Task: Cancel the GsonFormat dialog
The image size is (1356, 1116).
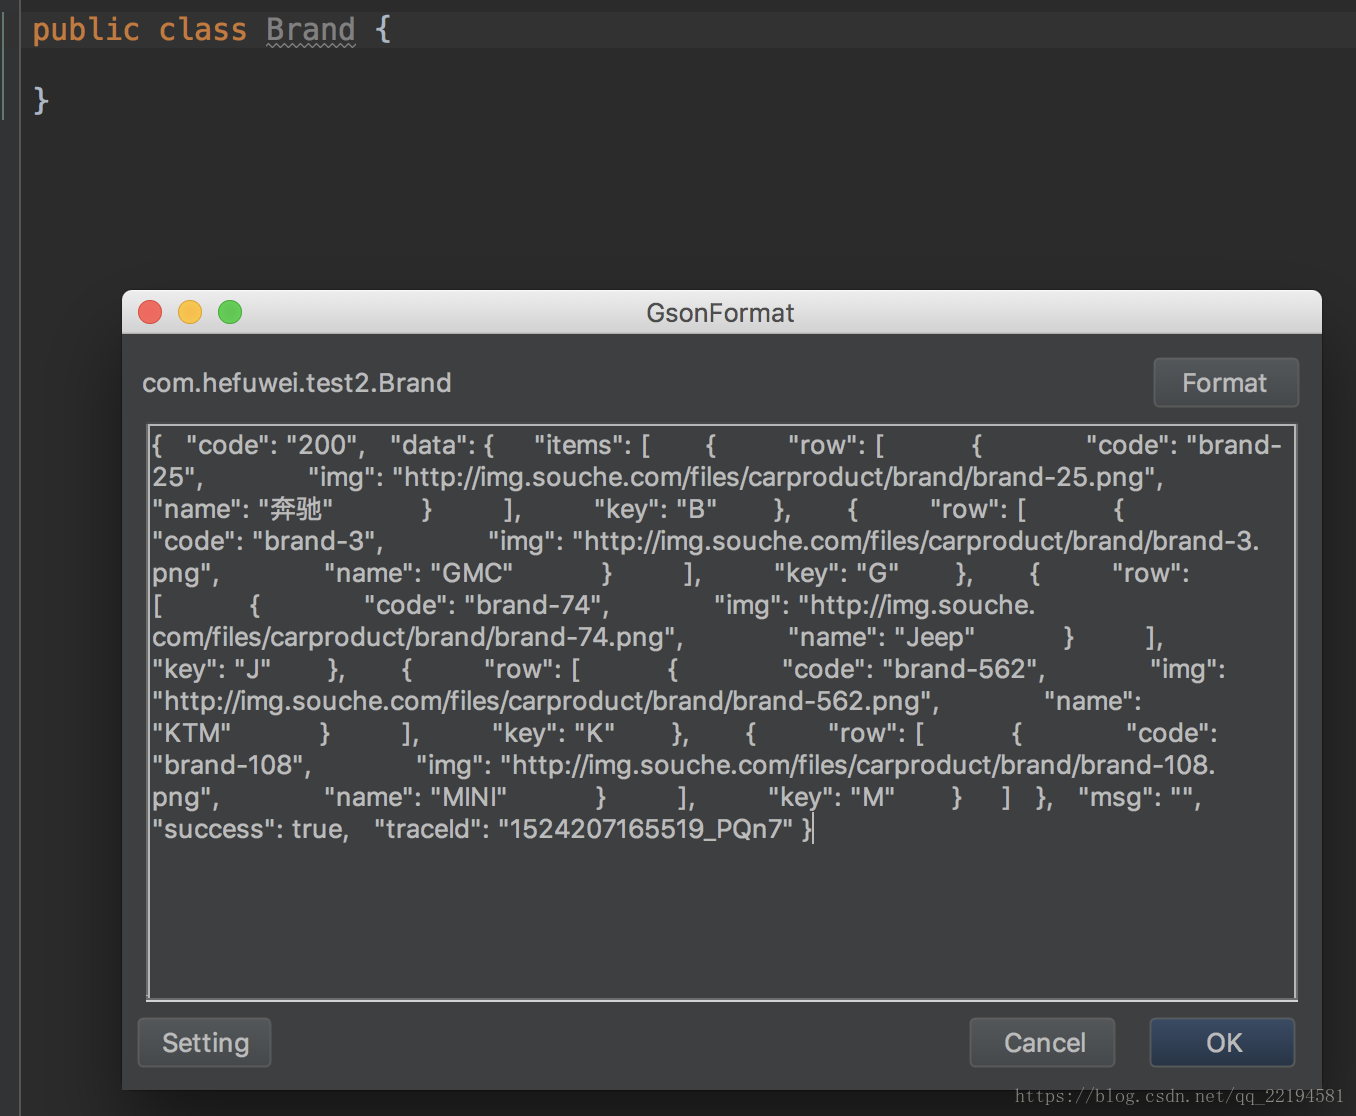Action: [x=1043, y=1043]
